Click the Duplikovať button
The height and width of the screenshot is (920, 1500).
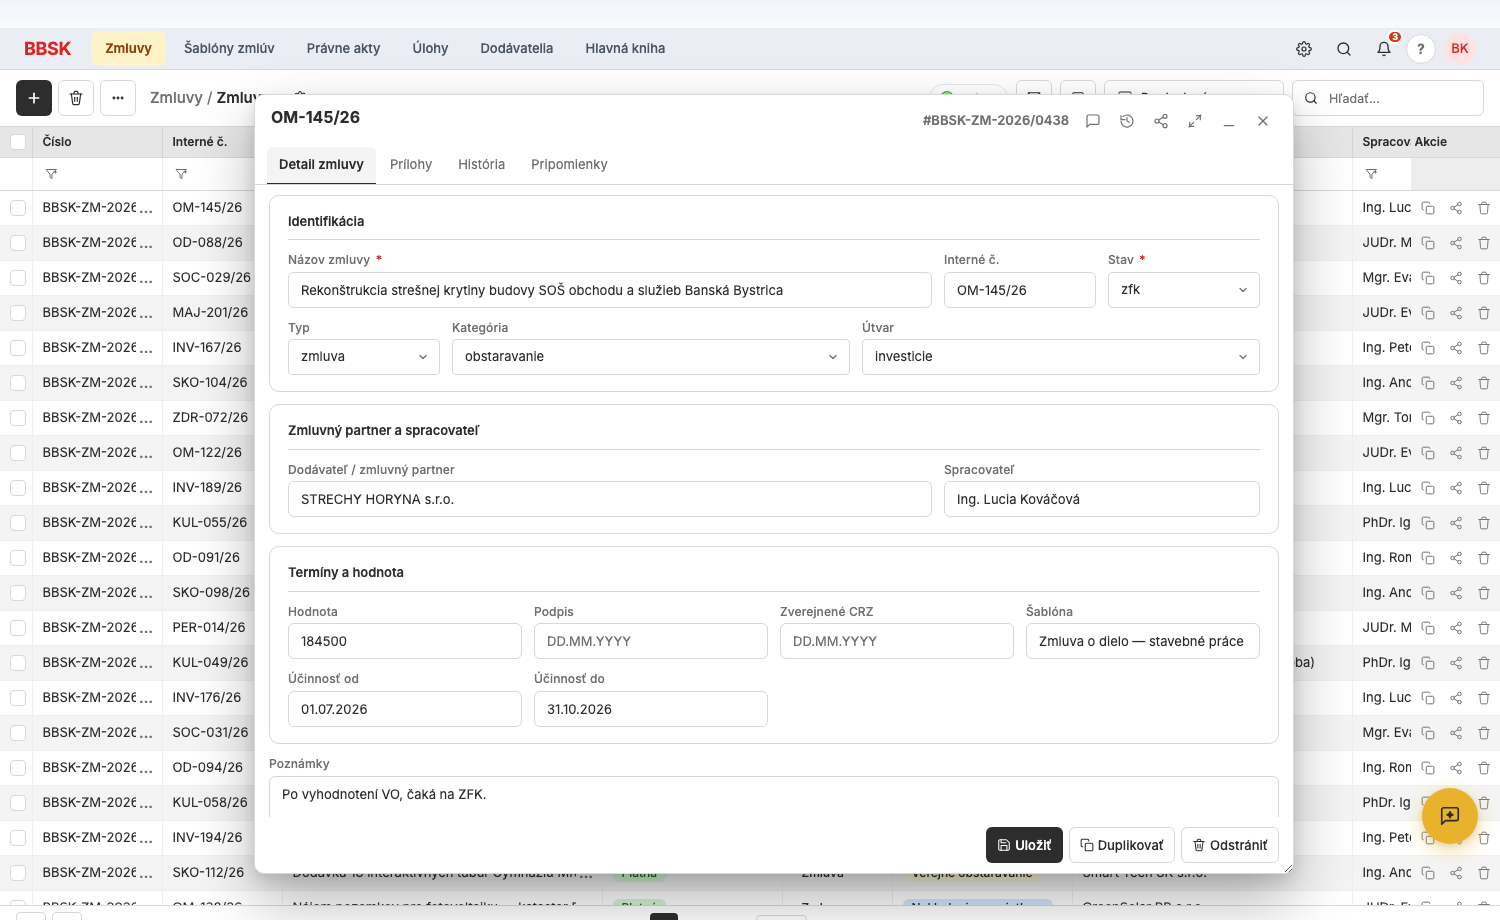[1122, 845]
